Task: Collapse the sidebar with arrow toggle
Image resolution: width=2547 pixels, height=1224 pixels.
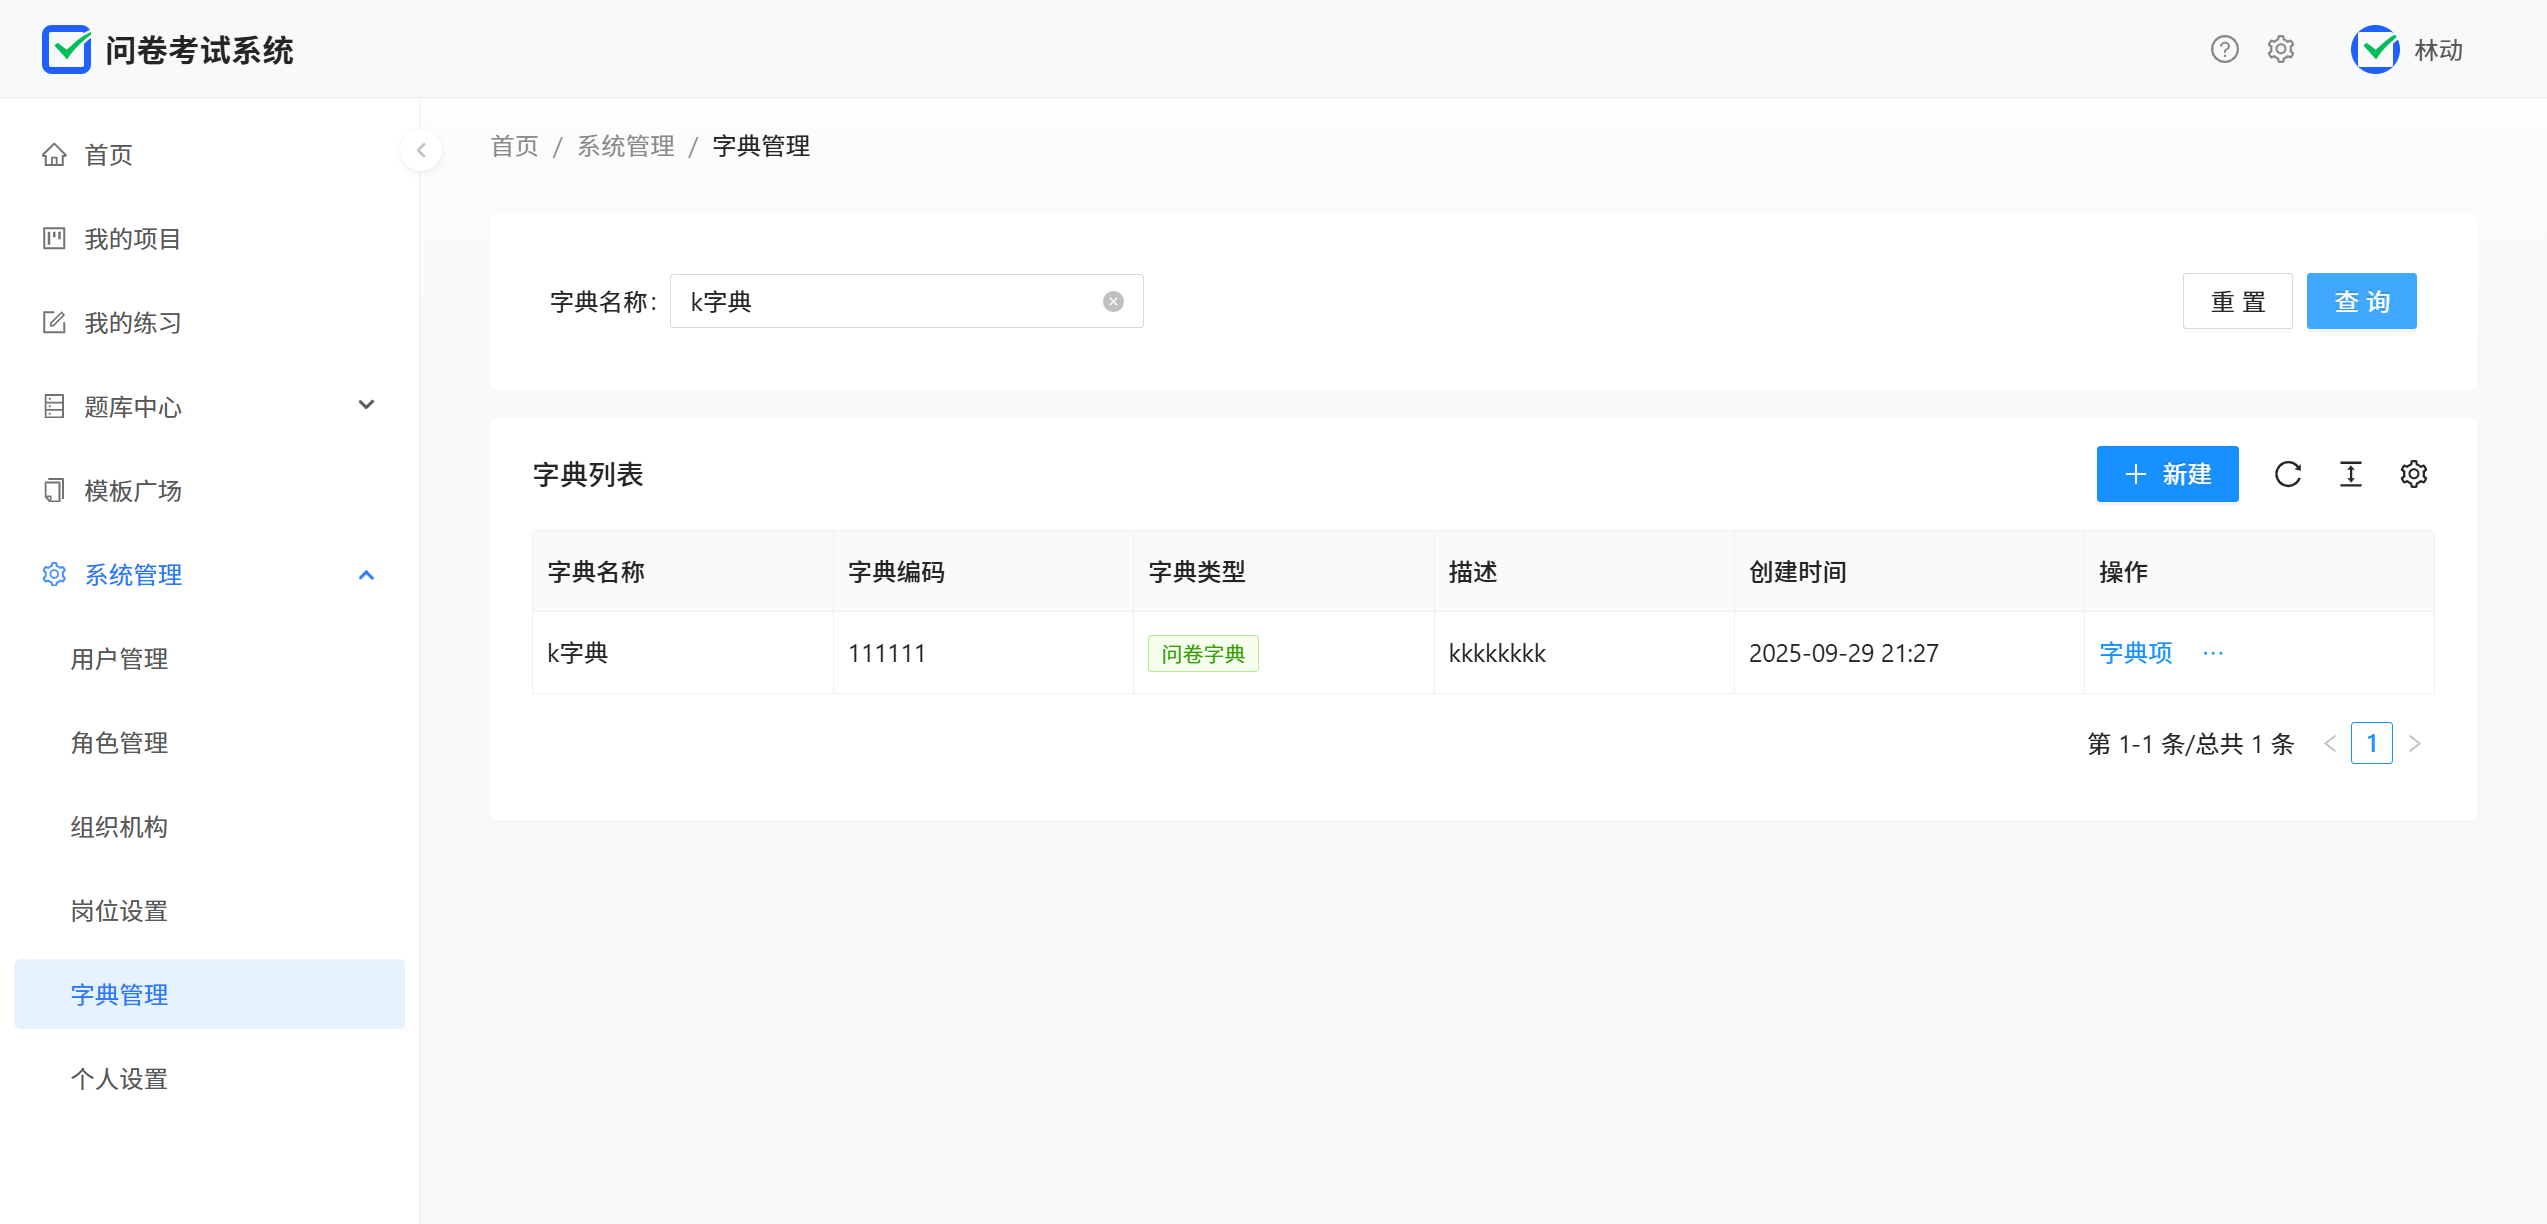Action: click(x=421, y=150)
